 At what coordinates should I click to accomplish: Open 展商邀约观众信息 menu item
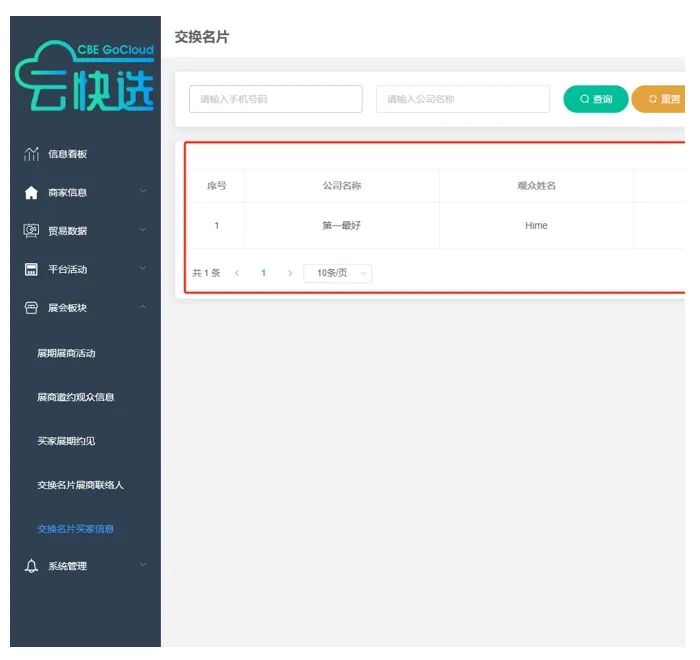click(75, 397)
